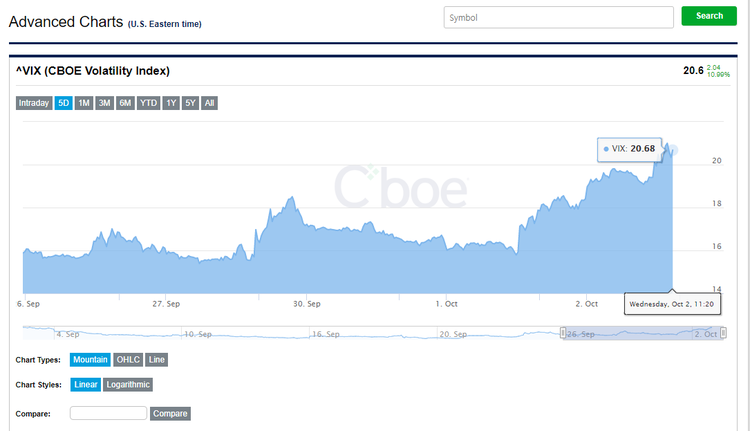Click the y-axis value 18
The width and height of the screenshot is (750, 431).
tap(717, 203)
